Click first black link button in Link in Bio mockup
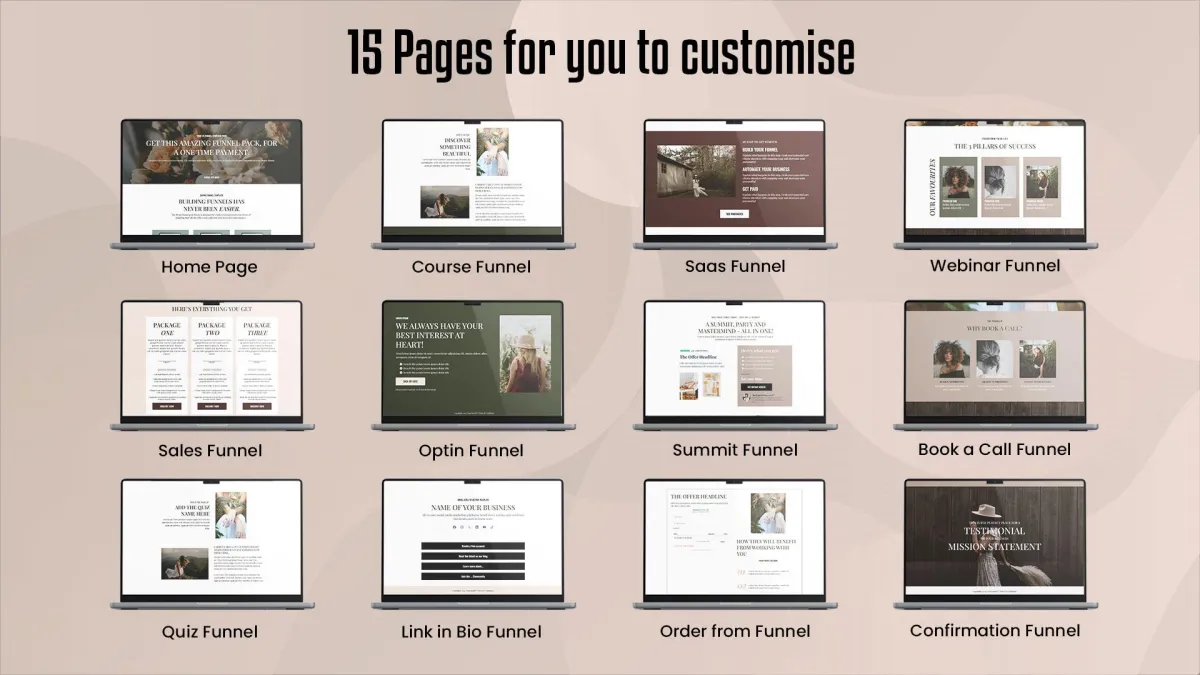The width and height of the screenshot is (1200, 675). pos(473,546)
